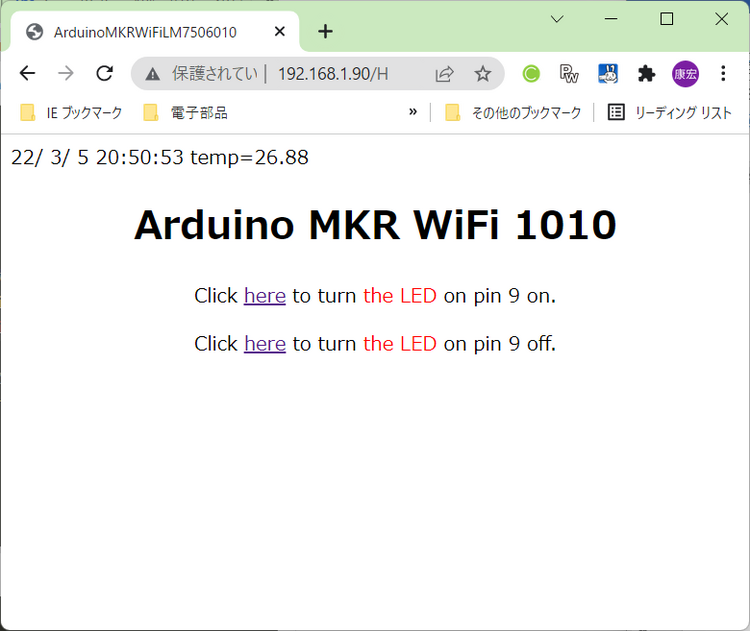Click the 'here' link to turn LED off

pos(265,344)
